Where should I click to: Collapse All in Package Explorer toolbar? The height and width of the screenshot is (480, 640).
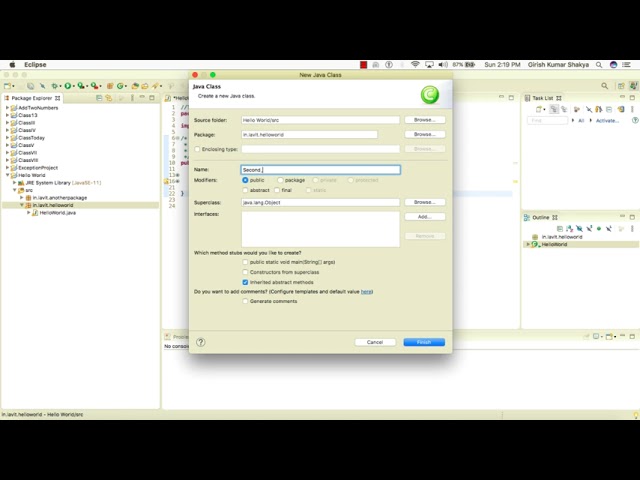[x=99, y=98]
